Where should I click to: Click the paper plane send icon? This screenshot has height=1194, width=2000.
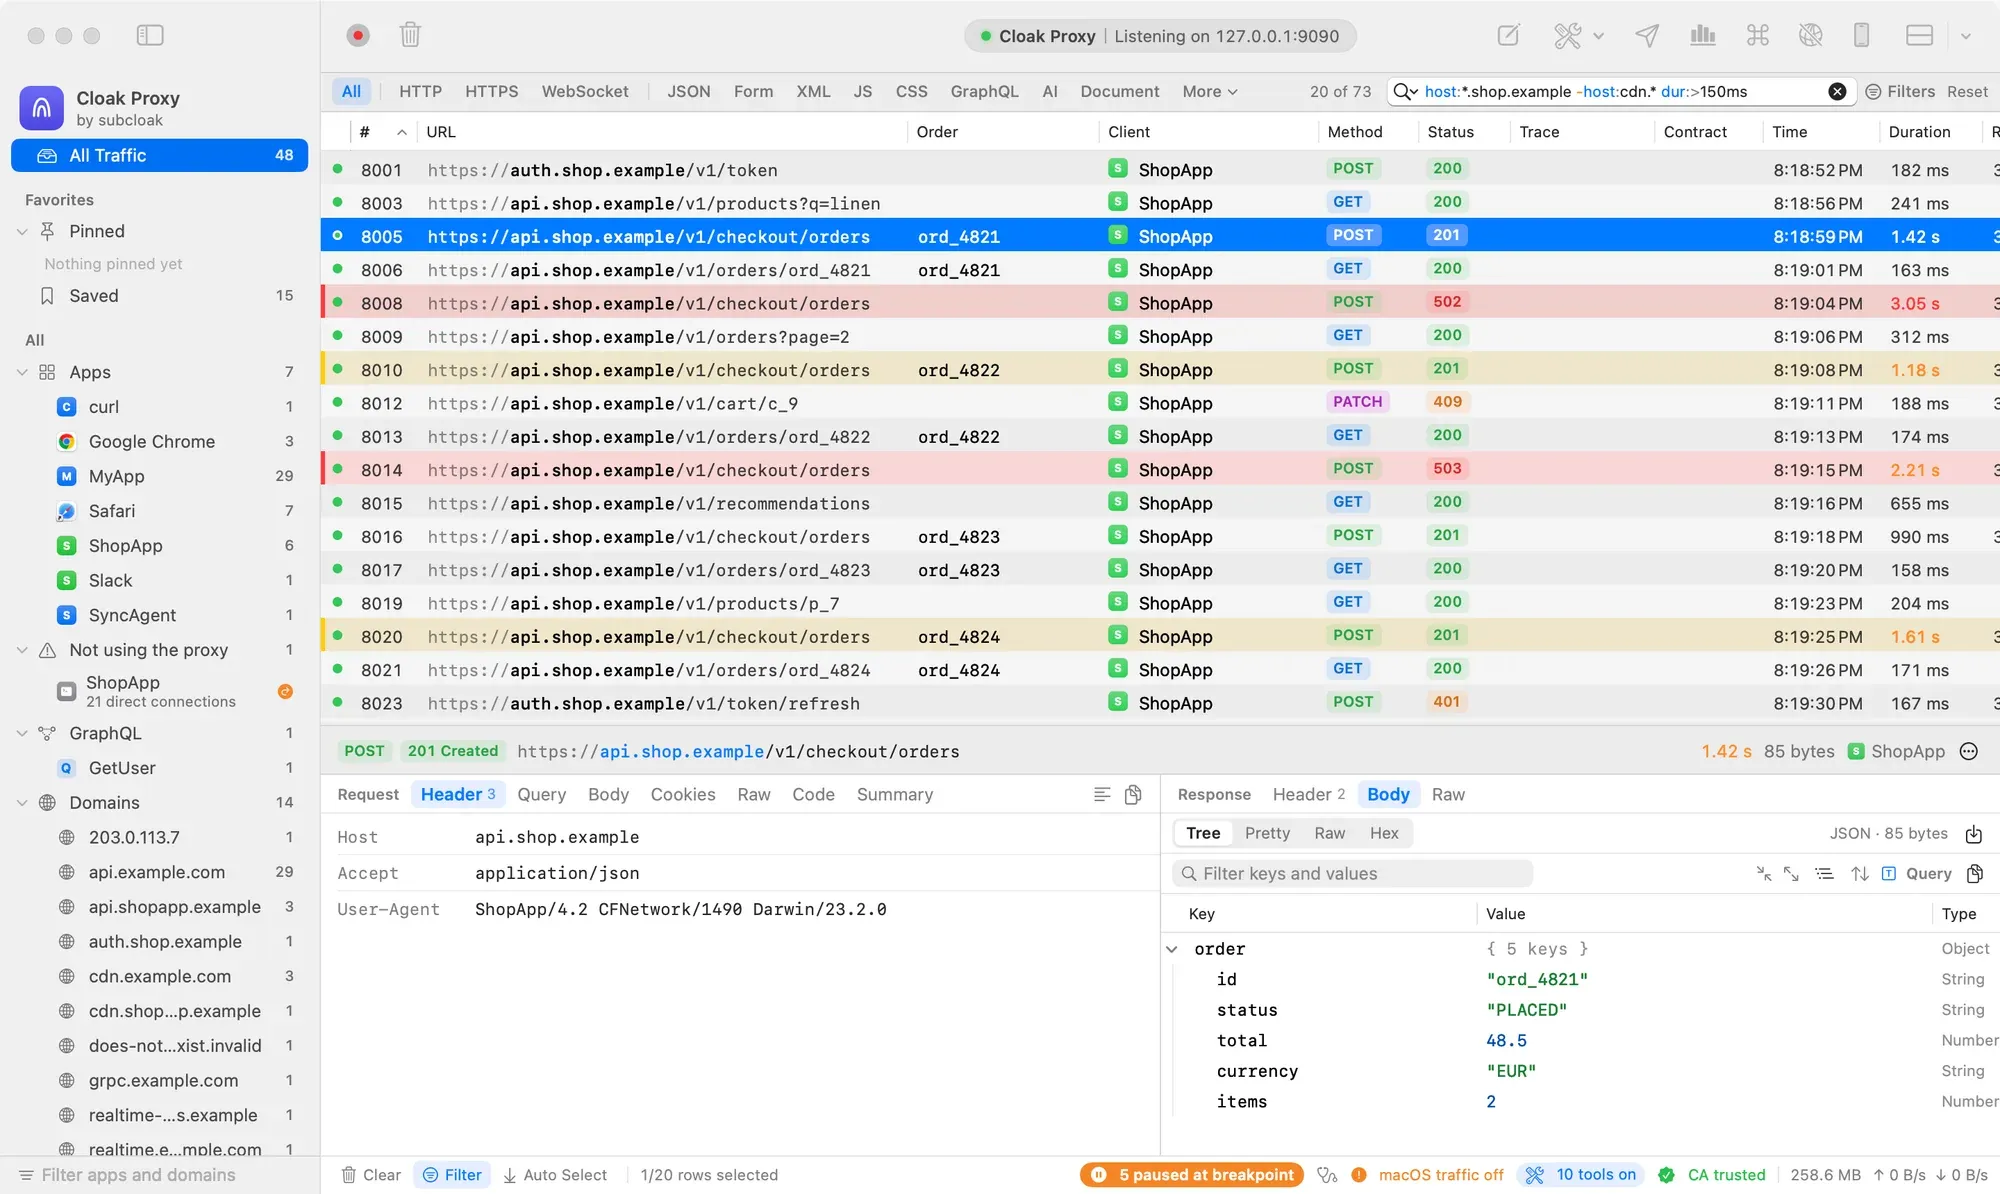pyautogui.click(x=1647, y=35)
